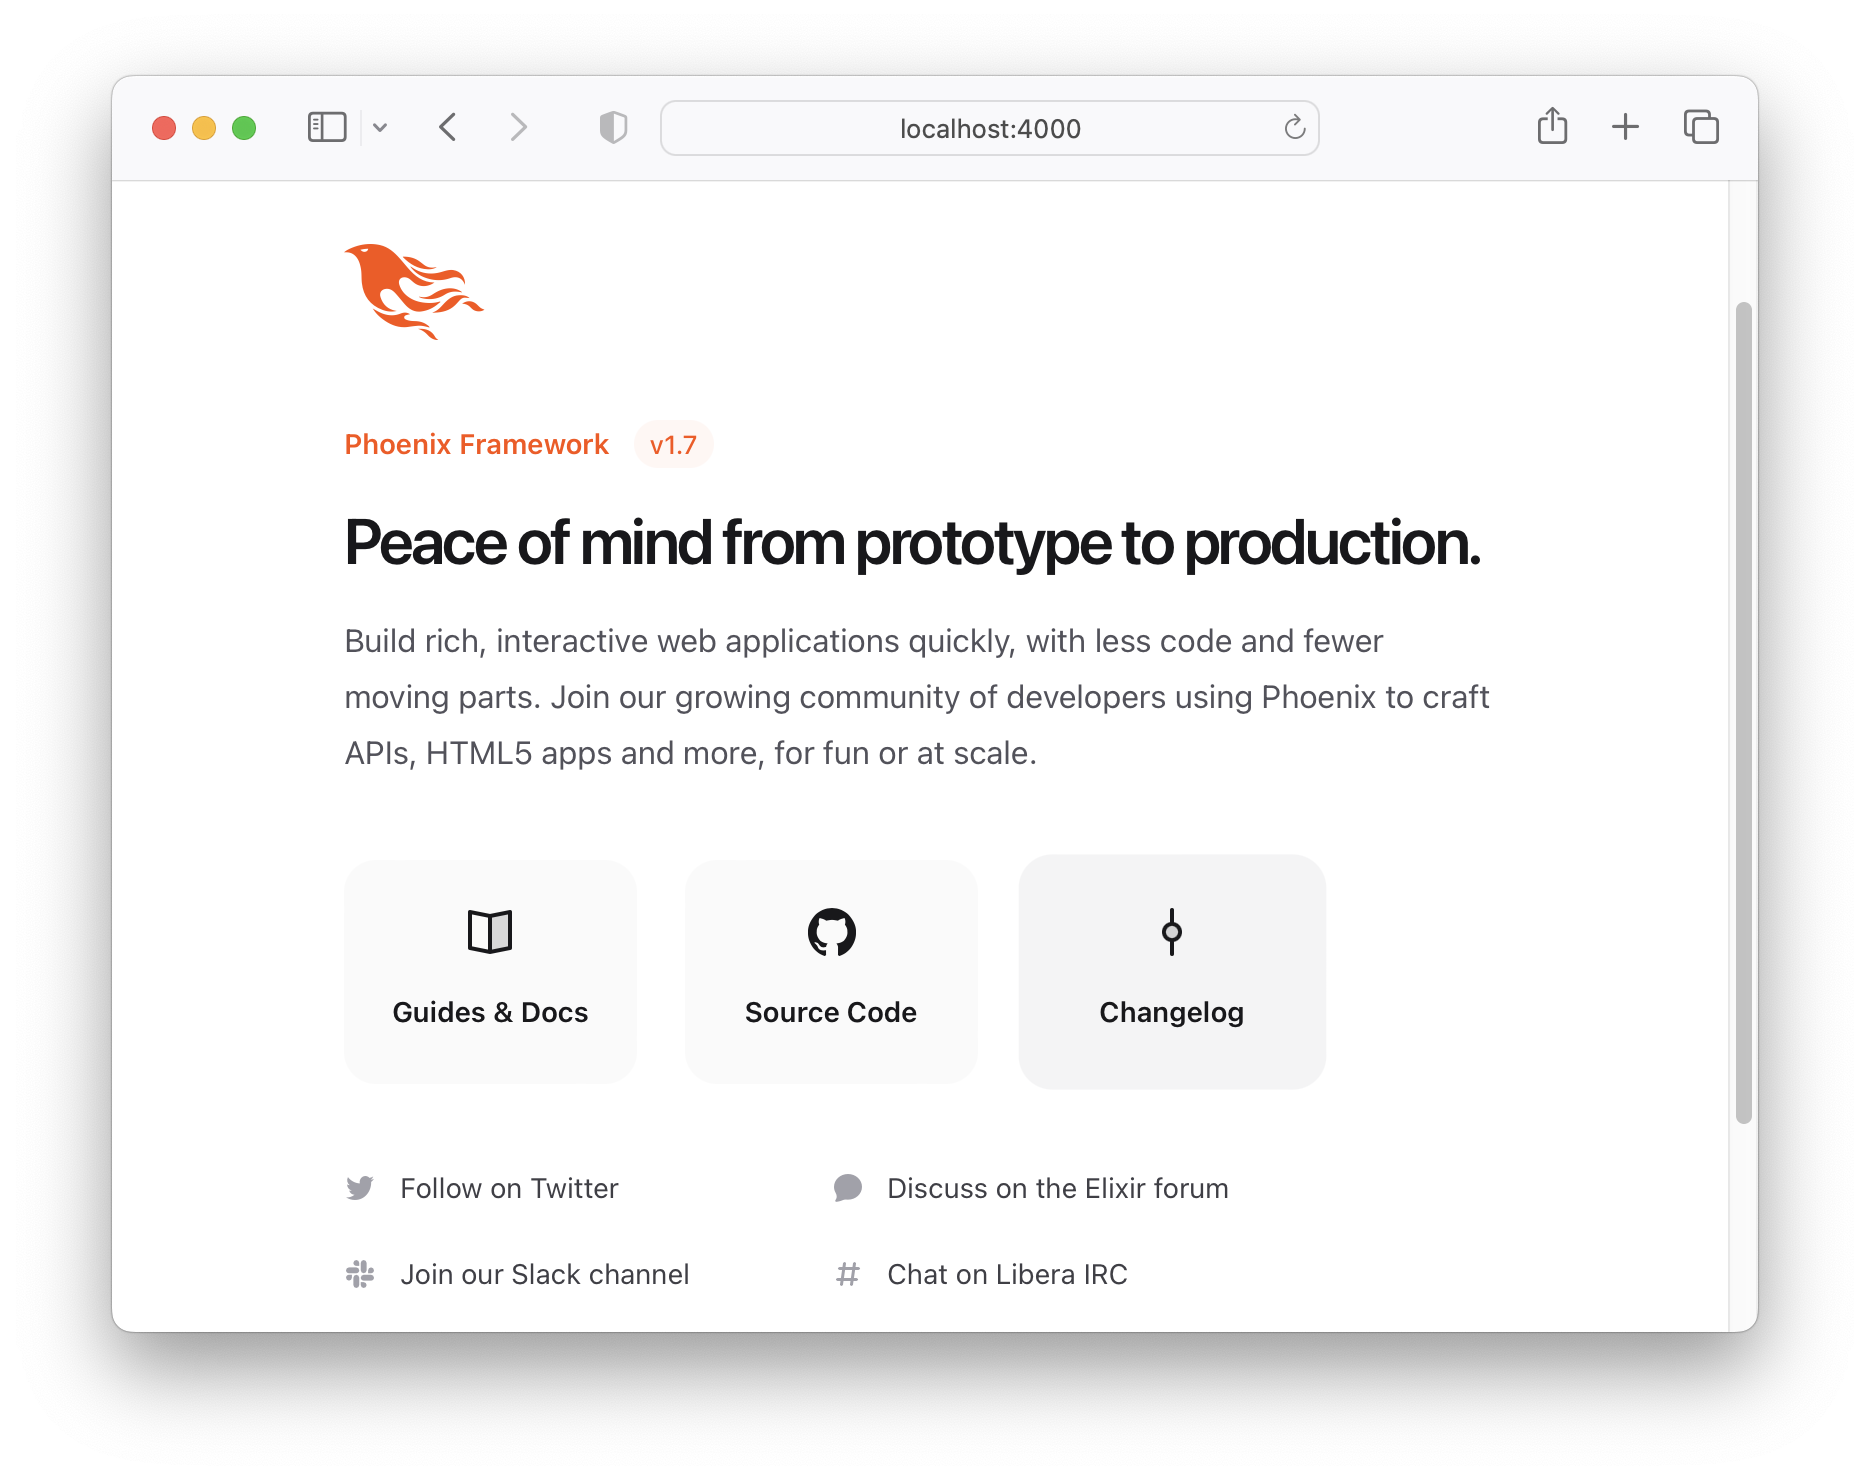Open the Guides & Docs card
Viewport: 1870px width, 1480px height.
click(x=490, y=971)
